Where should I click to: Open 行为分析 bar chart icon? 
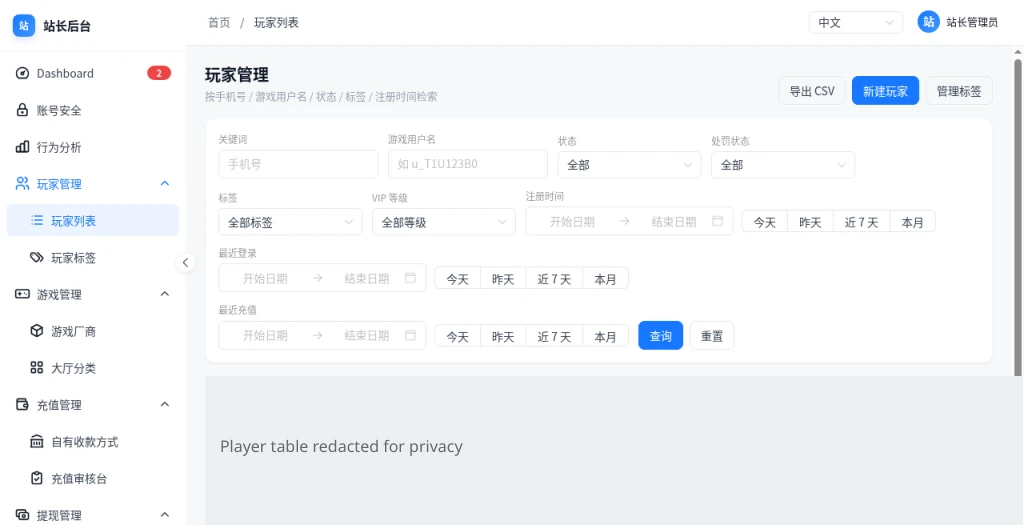click(23, 147)
